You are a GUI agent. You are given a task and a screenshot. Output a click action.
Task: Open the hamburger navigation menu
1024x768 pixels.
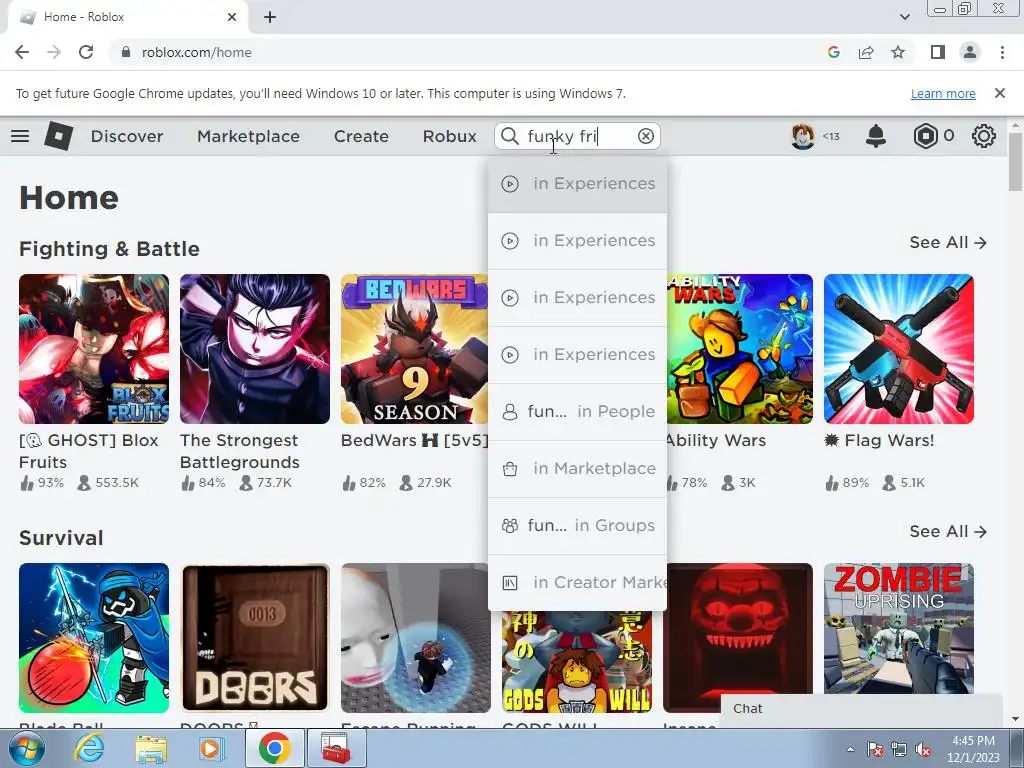tap(20, 136)
